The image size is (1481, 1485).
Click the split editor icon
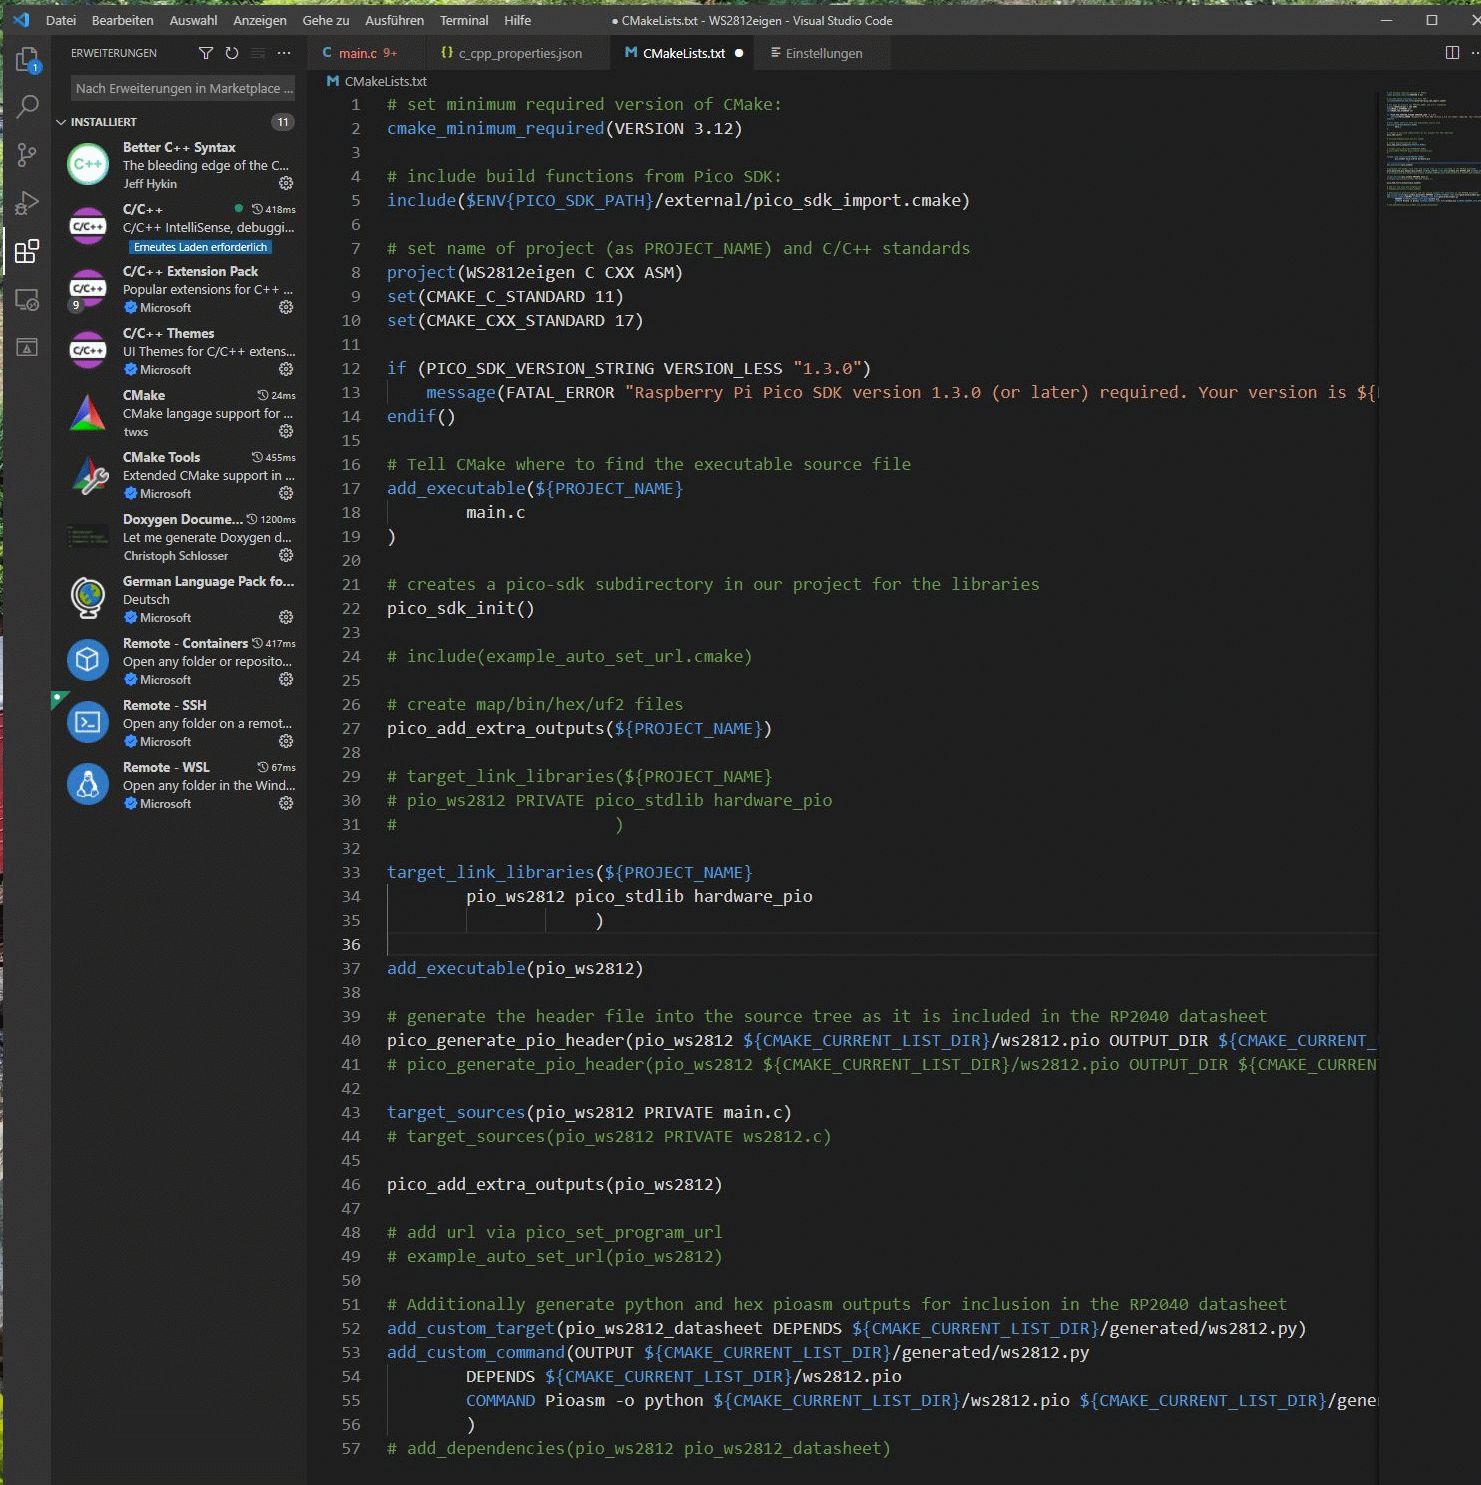tap(1452, 53)
